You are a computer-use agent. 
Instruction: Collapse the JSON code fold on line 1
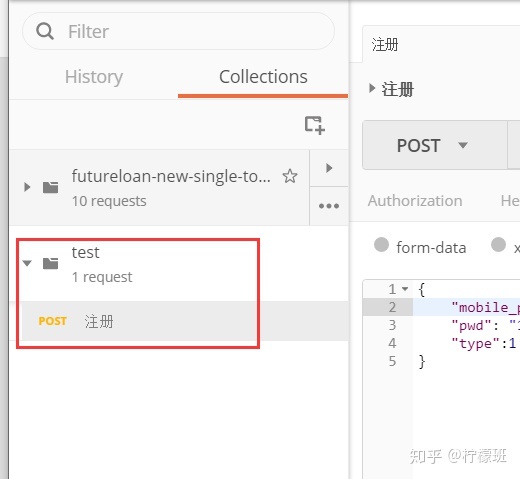405,289
